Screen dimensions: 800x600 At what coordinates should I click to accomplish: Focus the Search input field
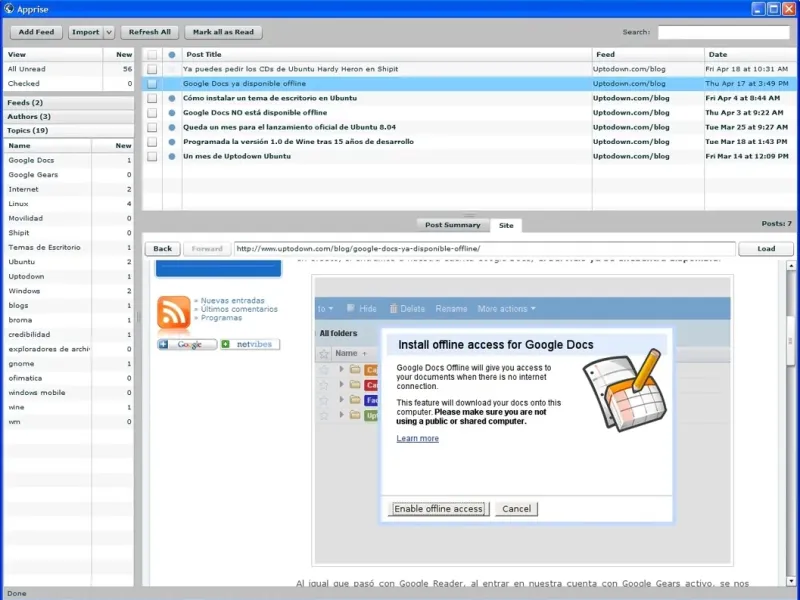pos(723,32)
